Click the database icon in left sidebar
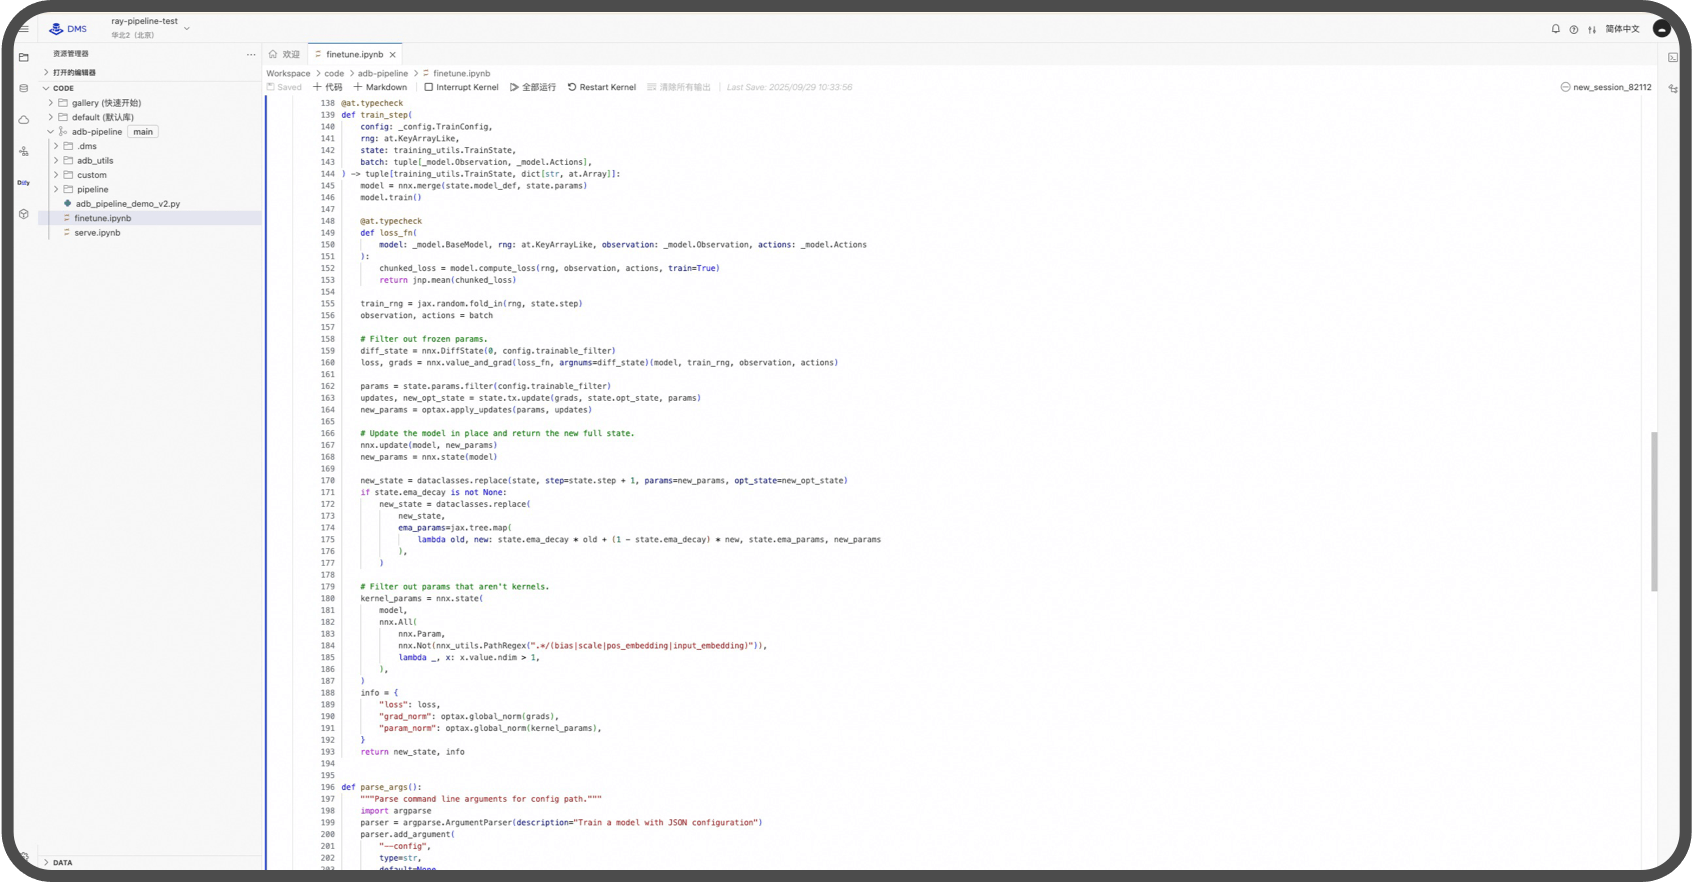 point(24,89)
